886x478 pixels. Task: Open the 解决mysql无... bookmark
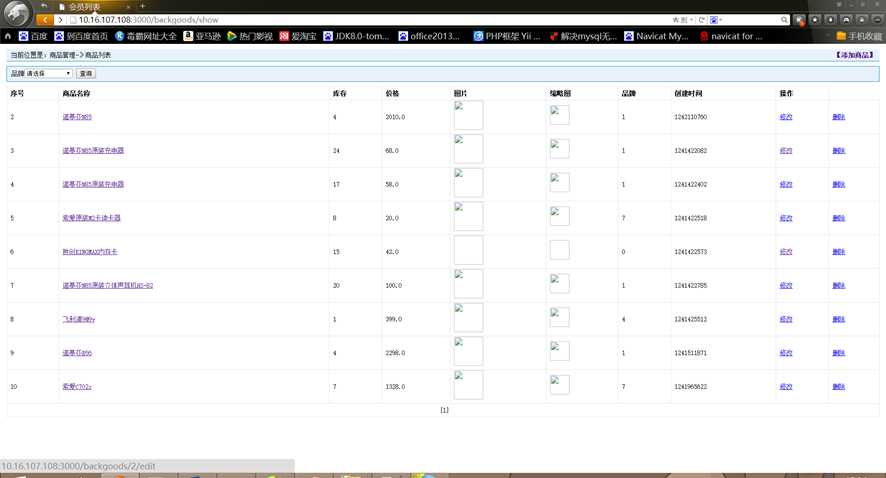pos(583,36)
